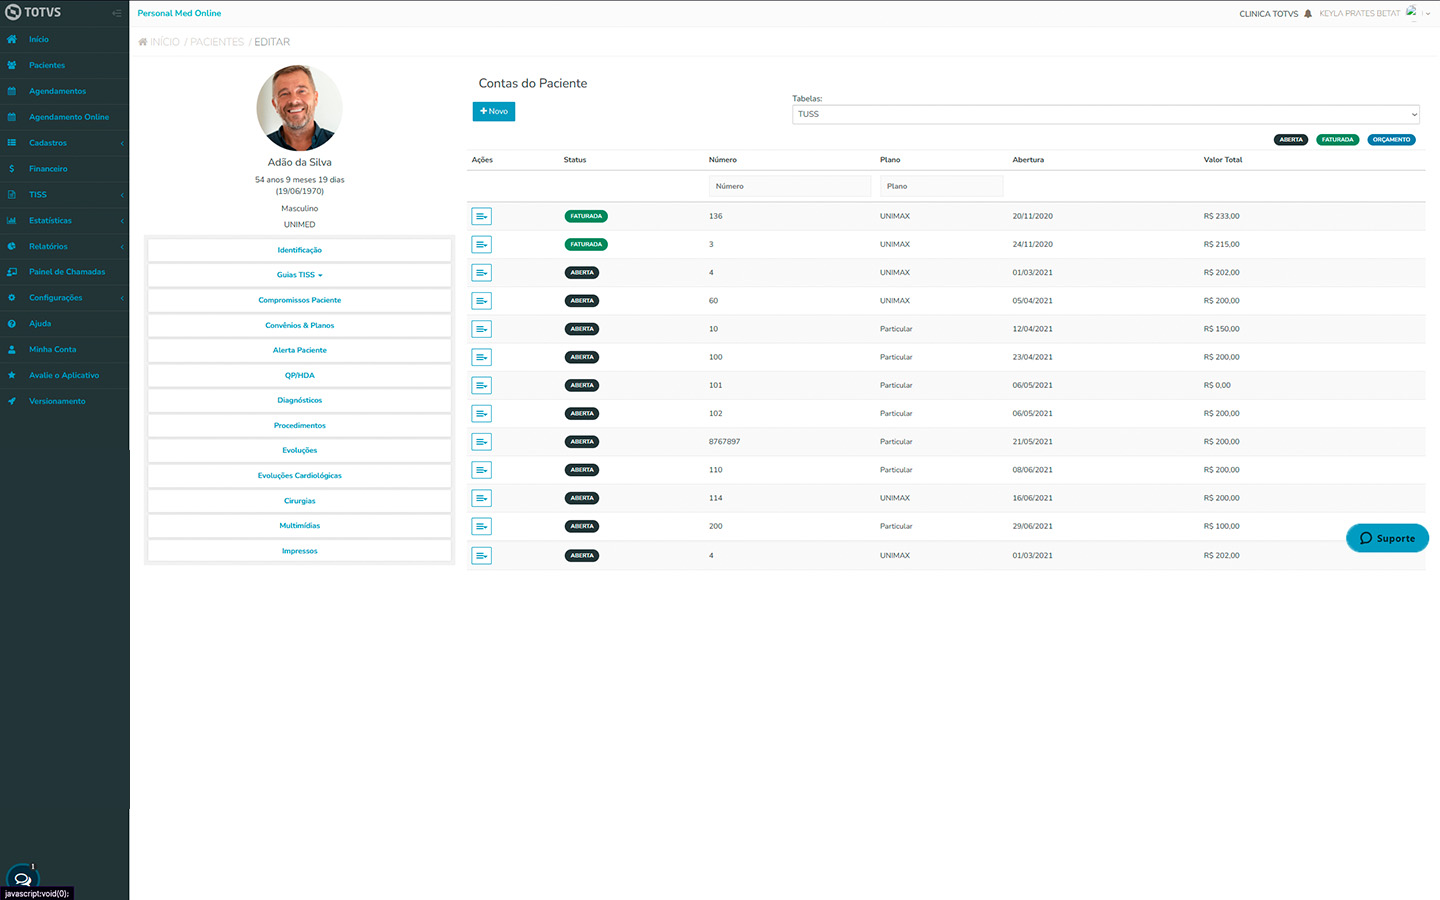Expand the Cadastros sidebar menu

[x=64, y=143]
